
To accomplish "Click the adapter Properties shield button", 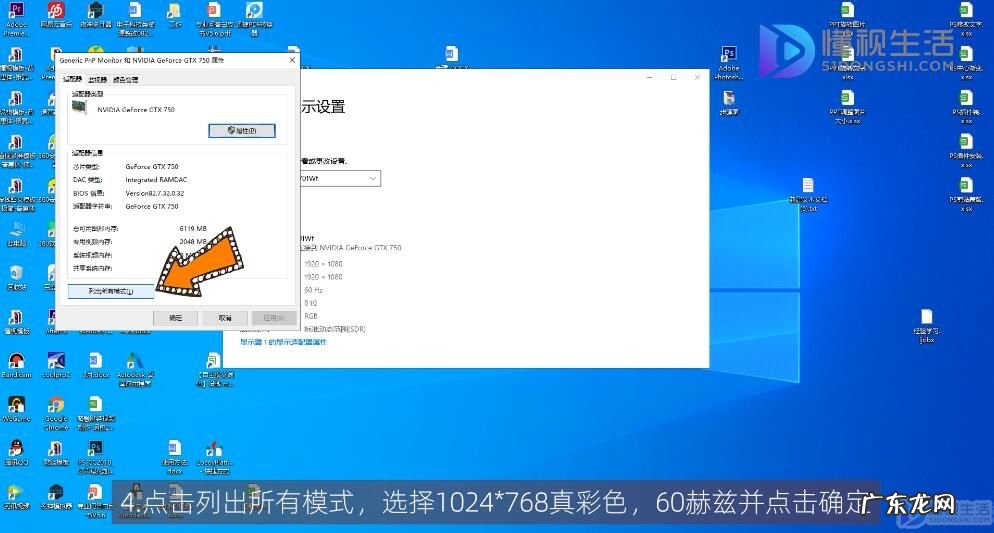I will [x=242, y=131].
